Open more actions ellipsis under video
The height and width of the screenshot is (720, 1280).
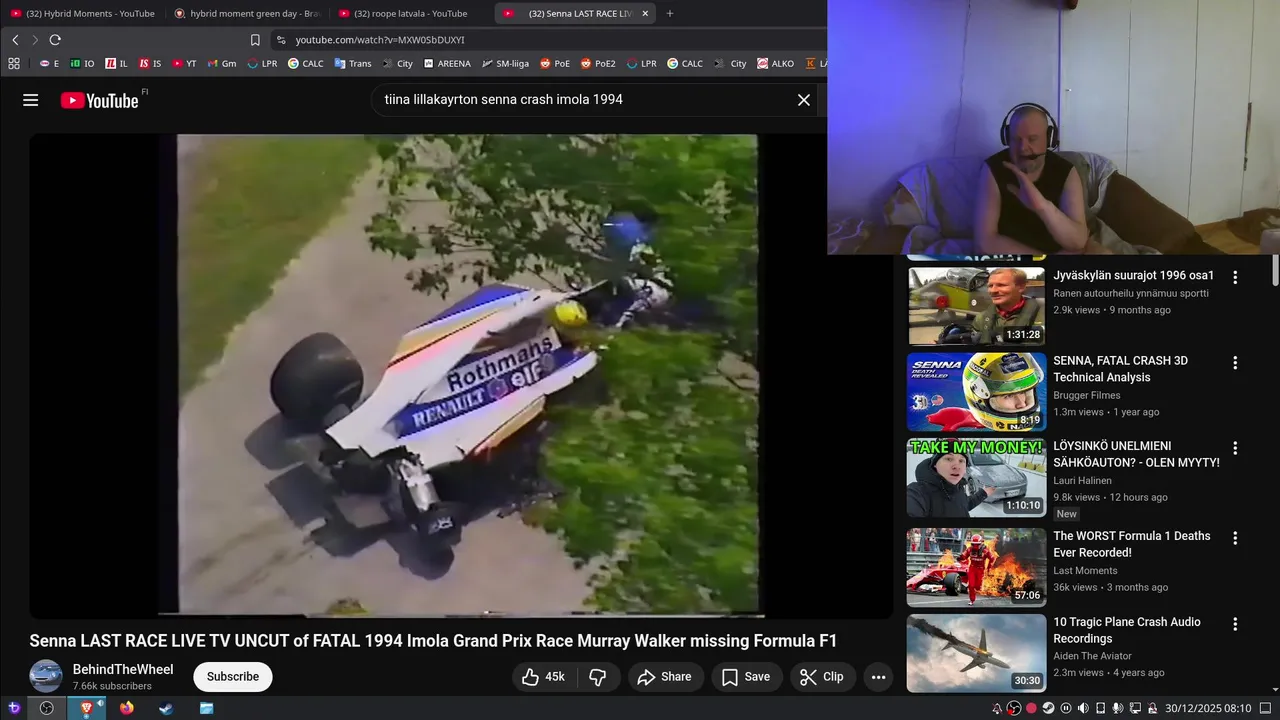[878, 677]
